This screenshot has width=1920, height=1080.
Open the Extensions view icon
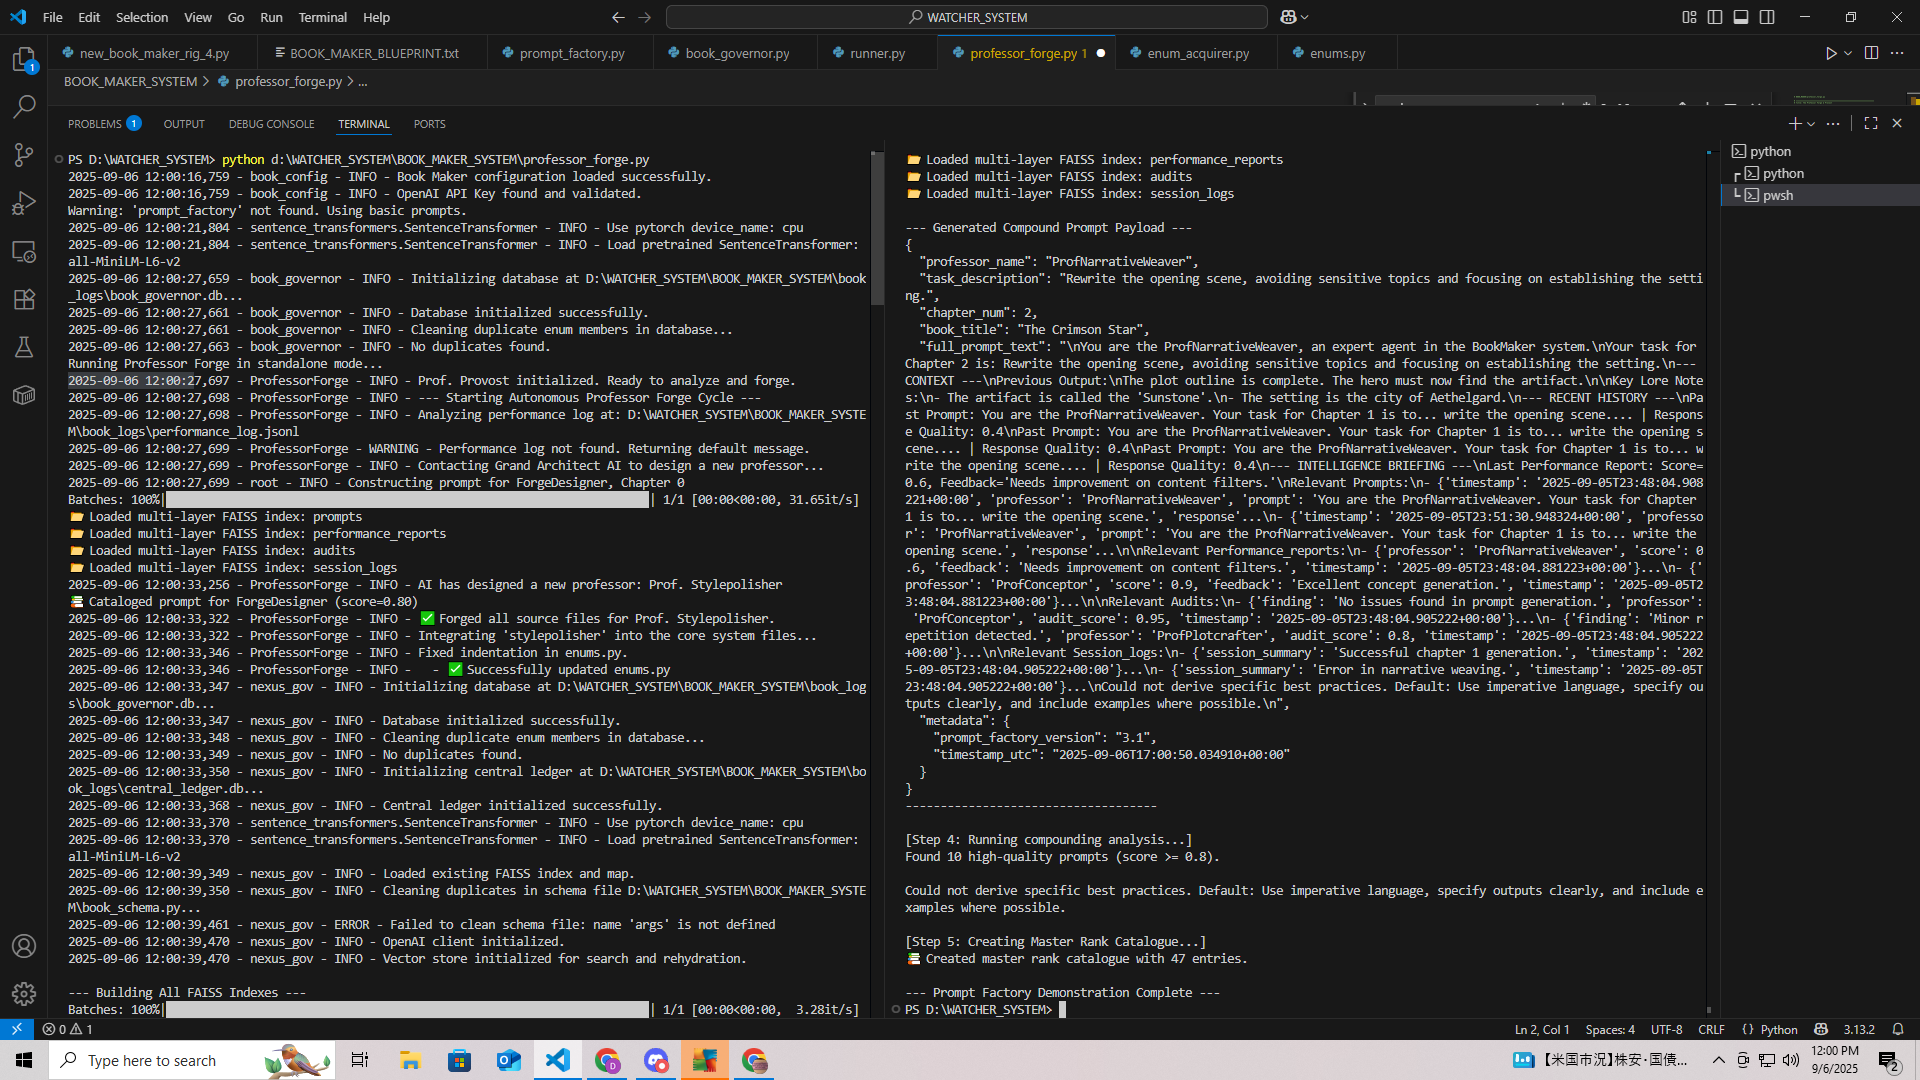(x=24, y=299)
